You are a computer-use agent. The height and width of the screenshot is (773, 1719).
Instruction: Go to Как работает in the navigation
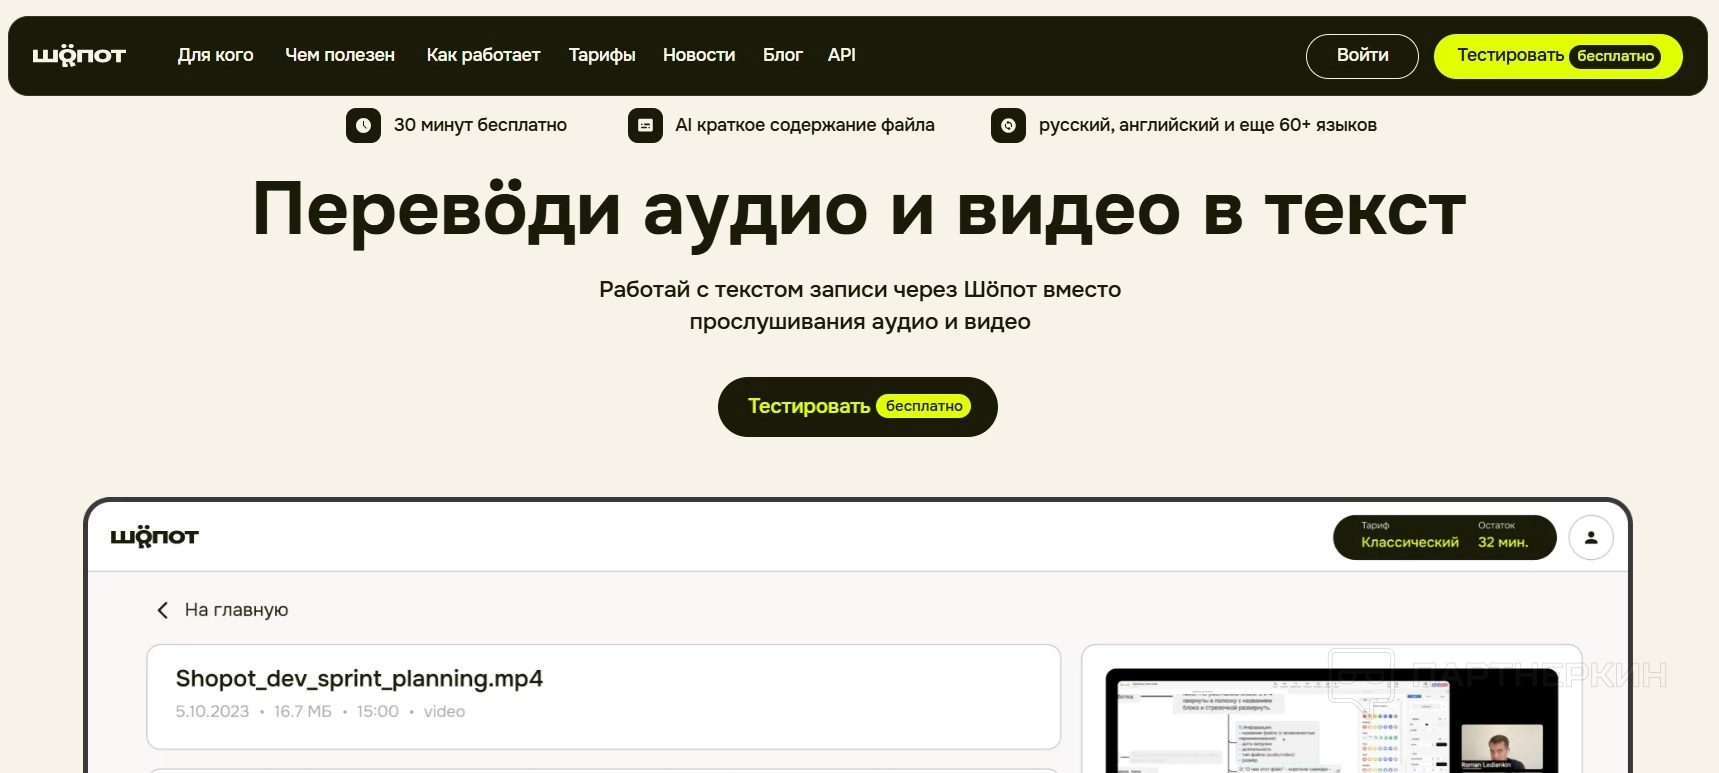pos(483,55)
